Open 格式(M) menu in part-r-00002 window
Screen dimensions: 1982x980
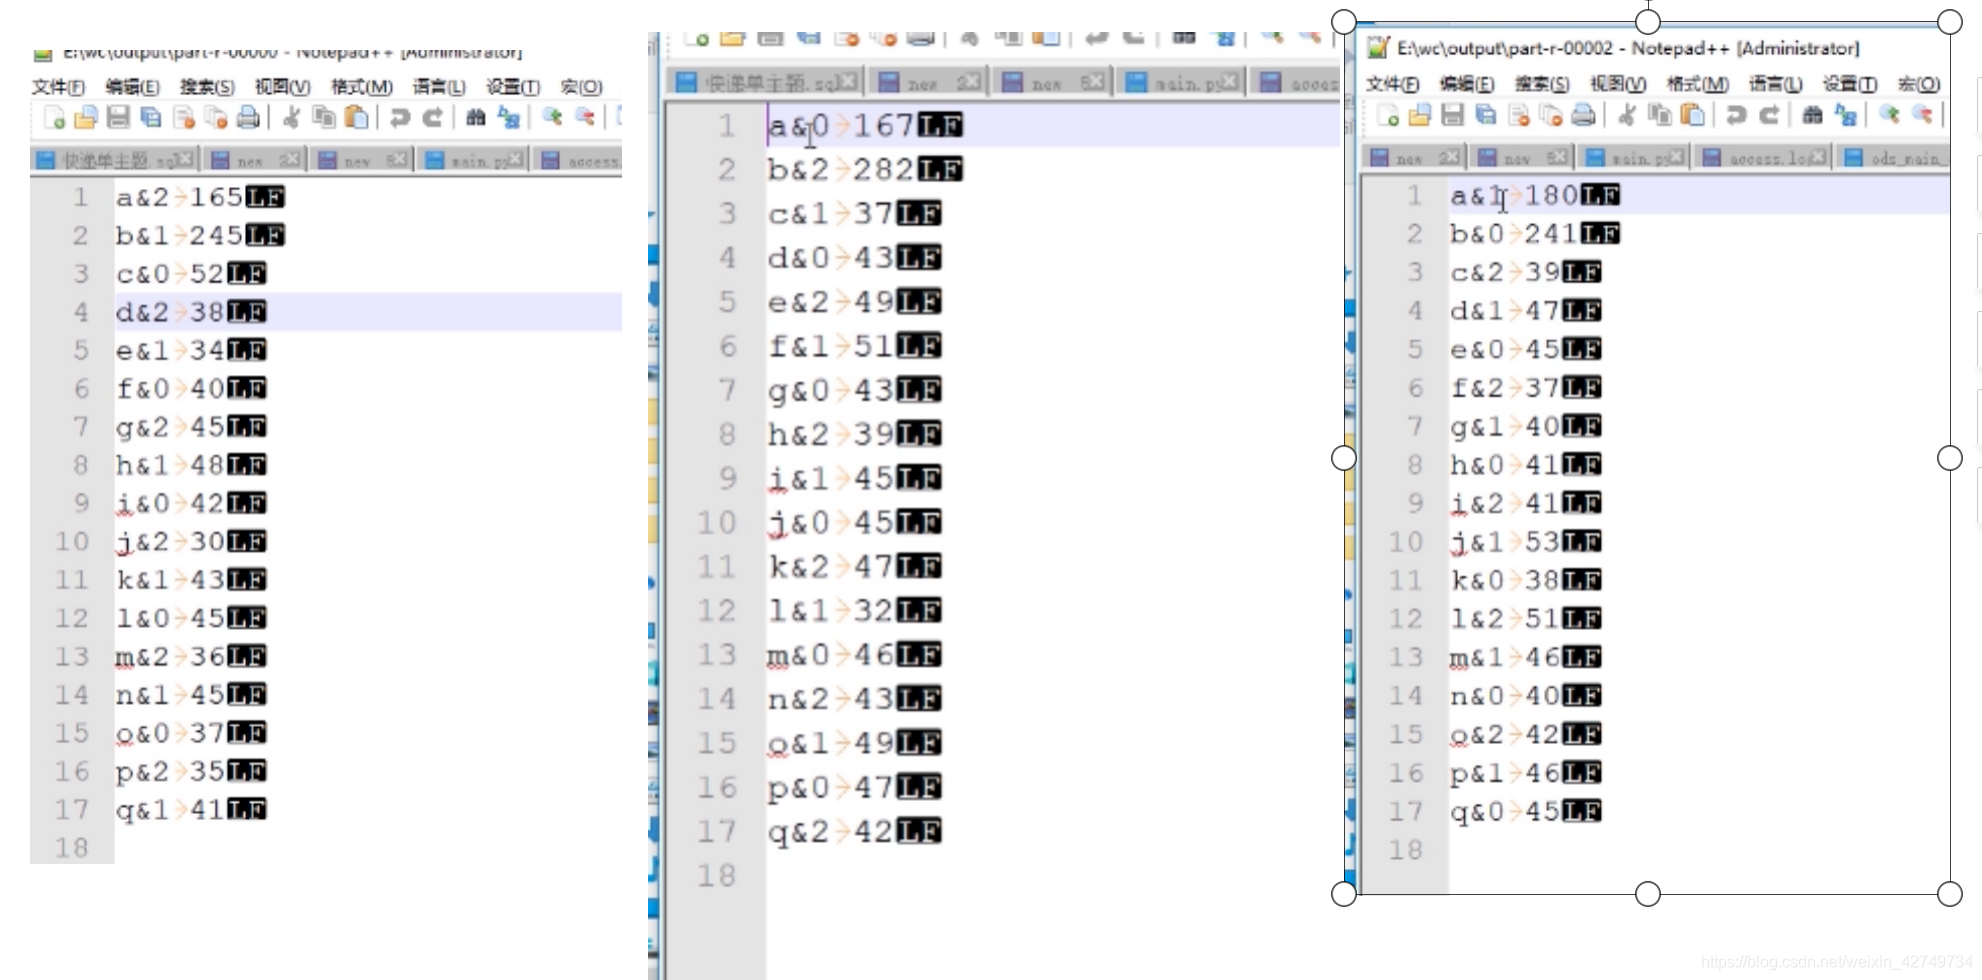tap(1697, 84)
